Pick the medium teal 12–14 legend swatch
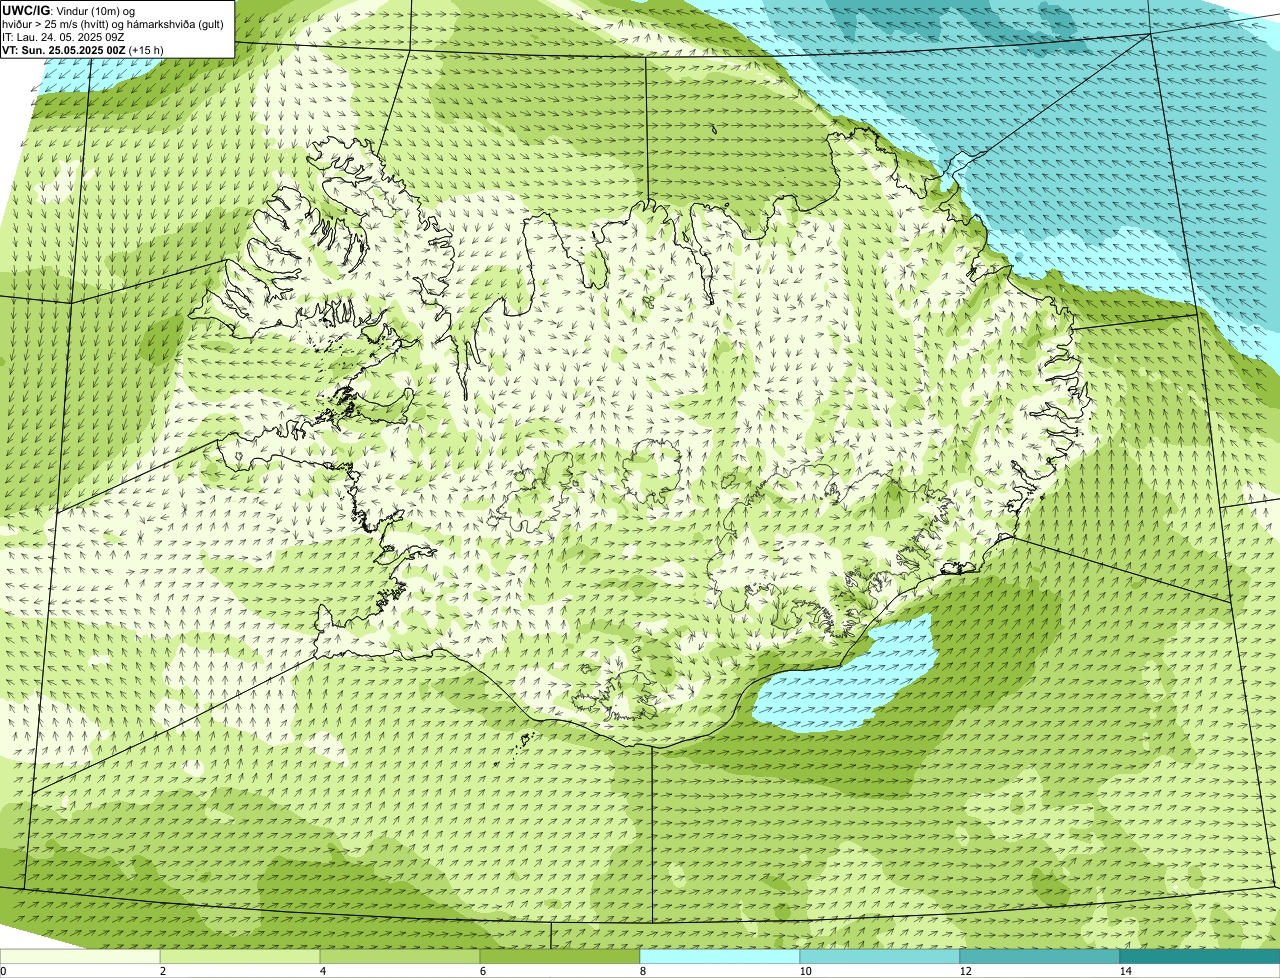This screenshot has height=978, width=1280. (1040, 956)
